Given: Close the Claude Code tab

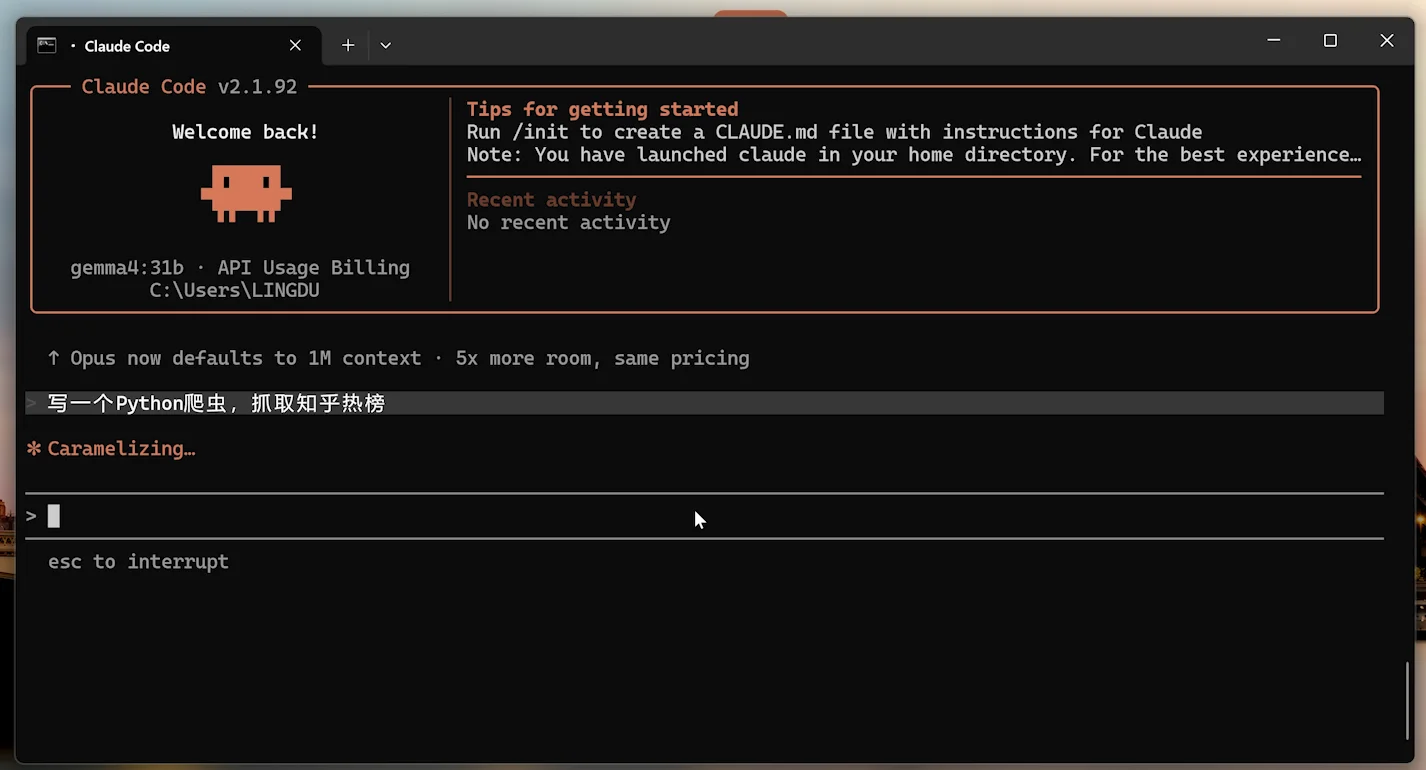Looking at the screenshot, I should point(295,45).
